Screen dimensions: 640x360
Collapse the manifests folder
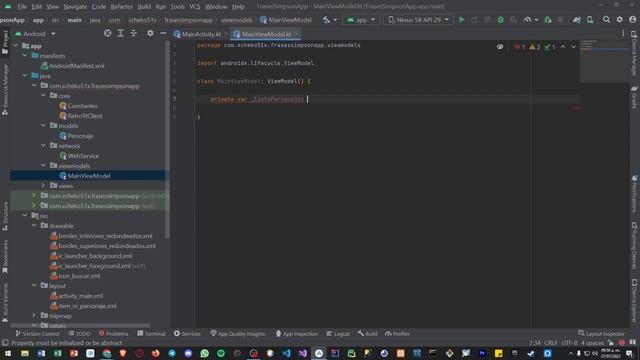click(x=25, y=56)
